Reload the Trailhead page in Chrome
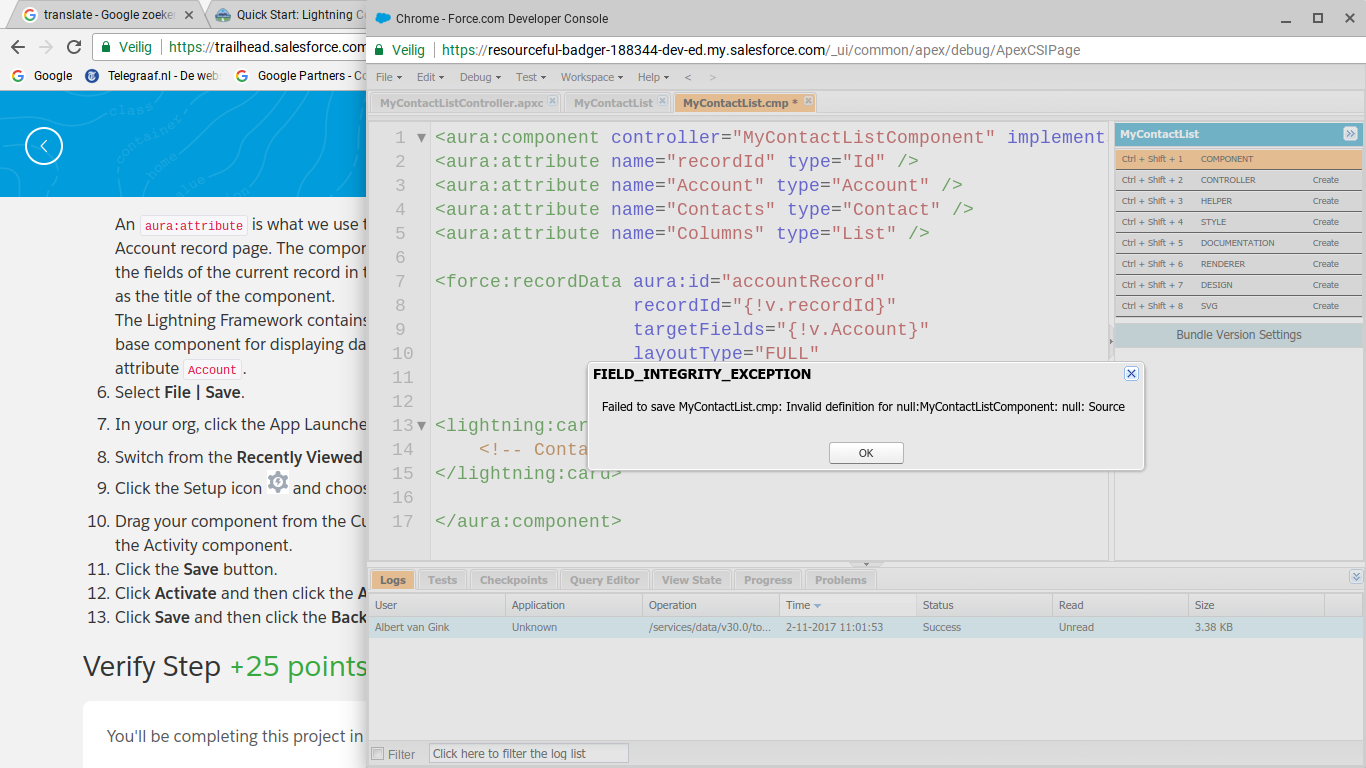This screenshot has height=768, width=1366. (x=74, y=47)
